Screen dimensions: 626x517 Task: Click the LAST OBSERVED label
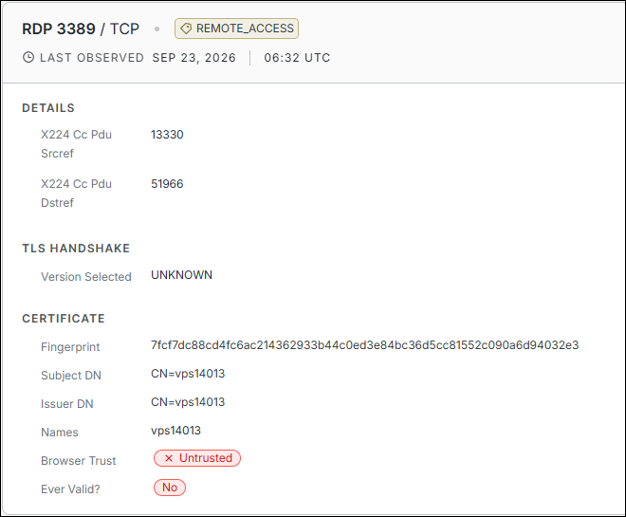92,58
